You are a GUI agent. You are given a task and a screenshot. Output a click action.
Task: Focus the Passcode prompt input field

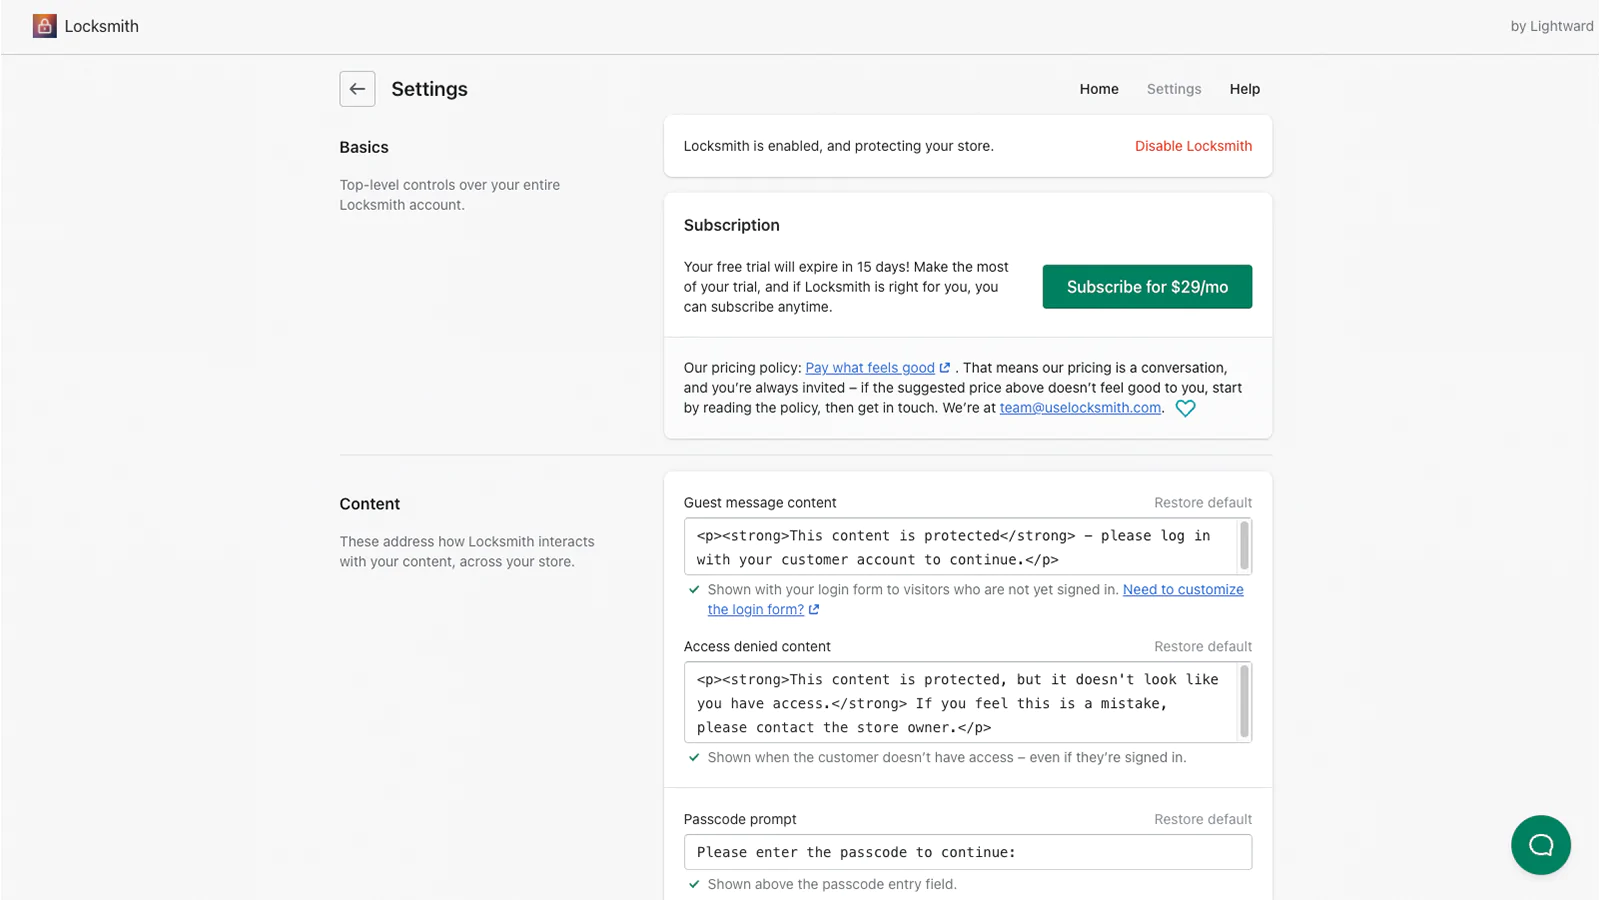click(968, 852)
